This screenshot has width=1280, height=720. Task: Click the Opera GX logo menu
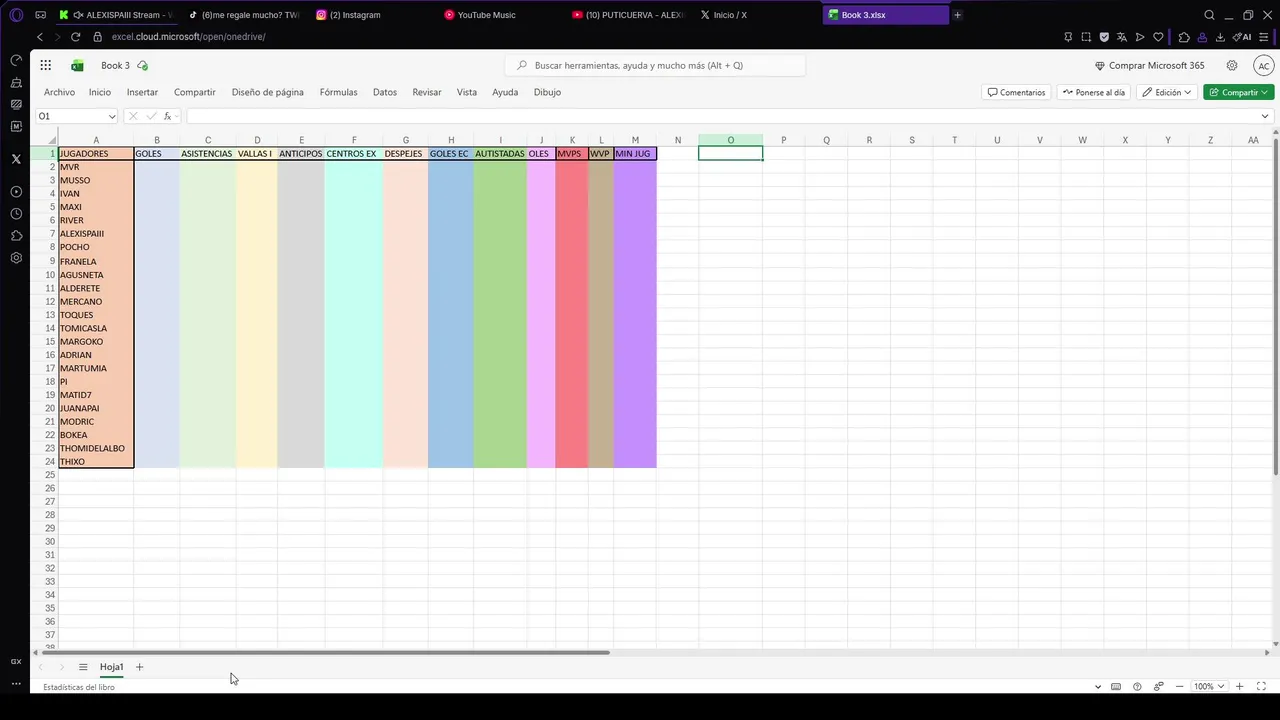(x=16, y=15)
